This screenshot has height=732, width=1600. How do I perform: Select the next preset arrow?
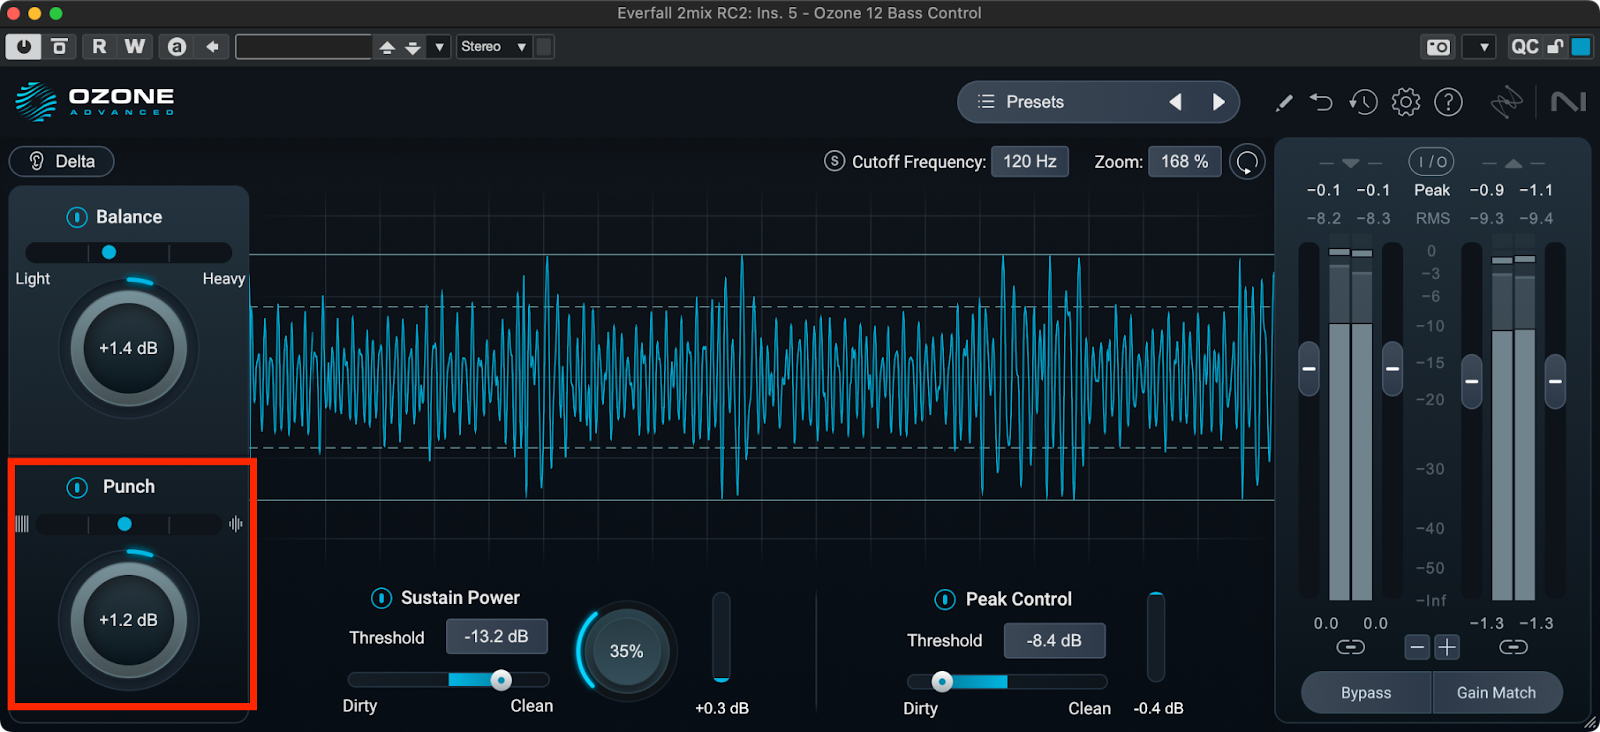[x=1218, y=102]
